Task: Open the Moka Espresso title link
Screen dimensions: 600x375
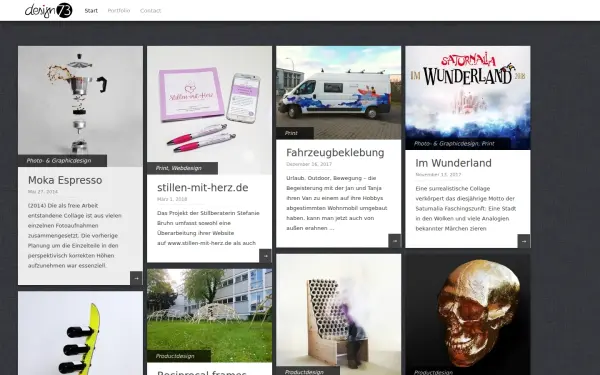Action: pyautogui.click(x=65, y=180)
